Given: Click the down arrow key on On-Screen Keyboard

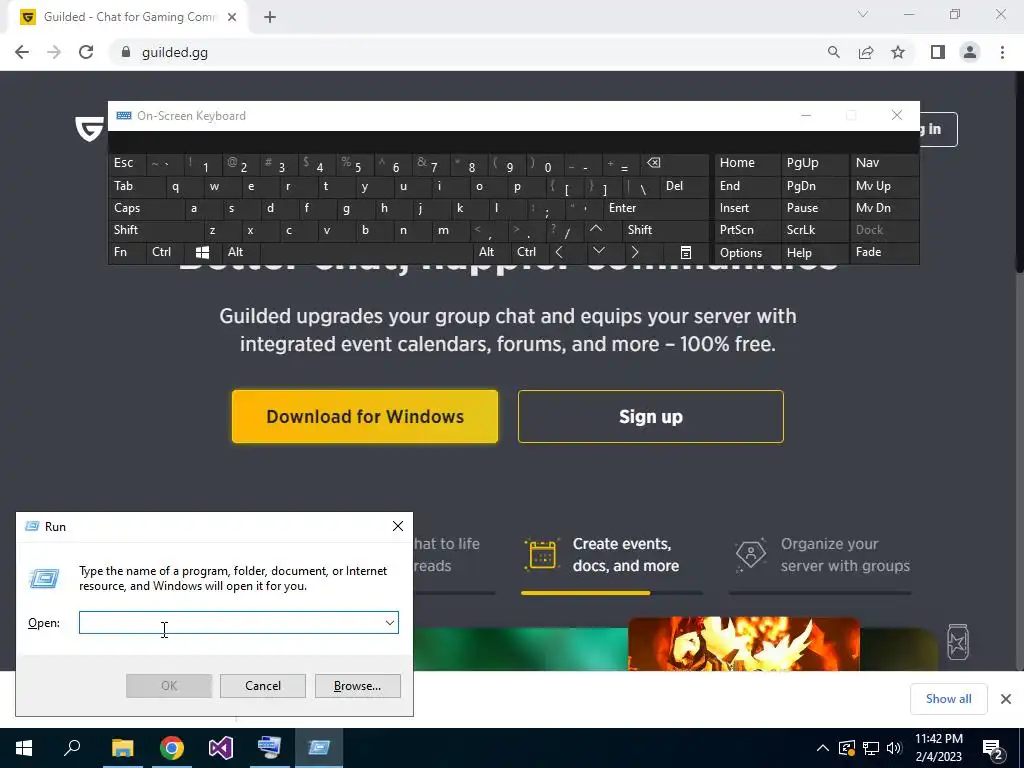Looking at the screenshot, I should (598, 252).
